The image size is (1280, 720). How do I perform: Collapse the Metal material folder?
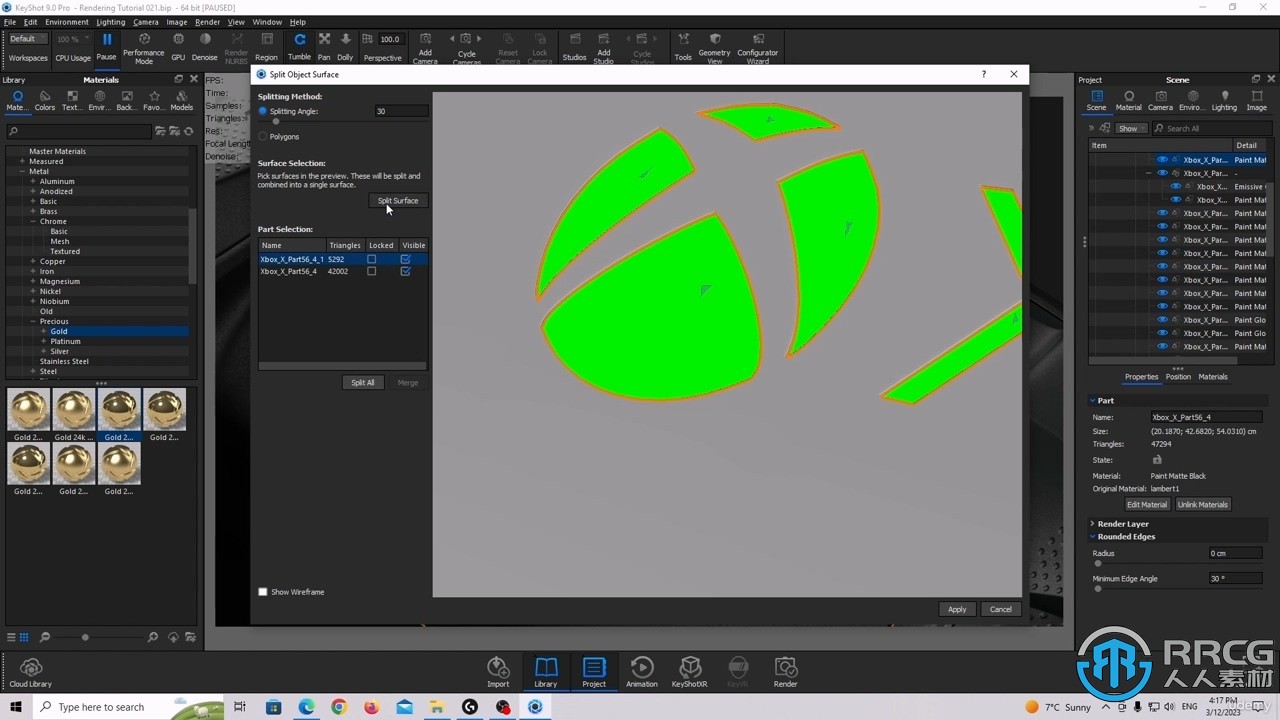pos(22,171)
